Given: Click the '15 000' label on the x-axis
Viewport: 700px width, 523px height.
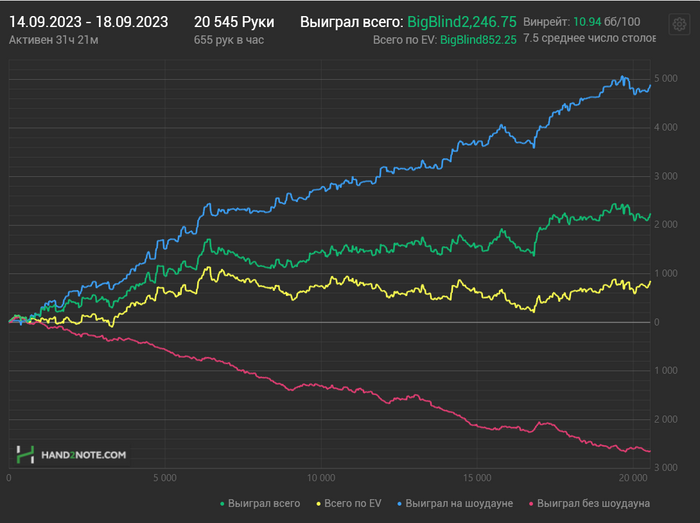Looking at the screenshot, I should [x=477, y=478].
